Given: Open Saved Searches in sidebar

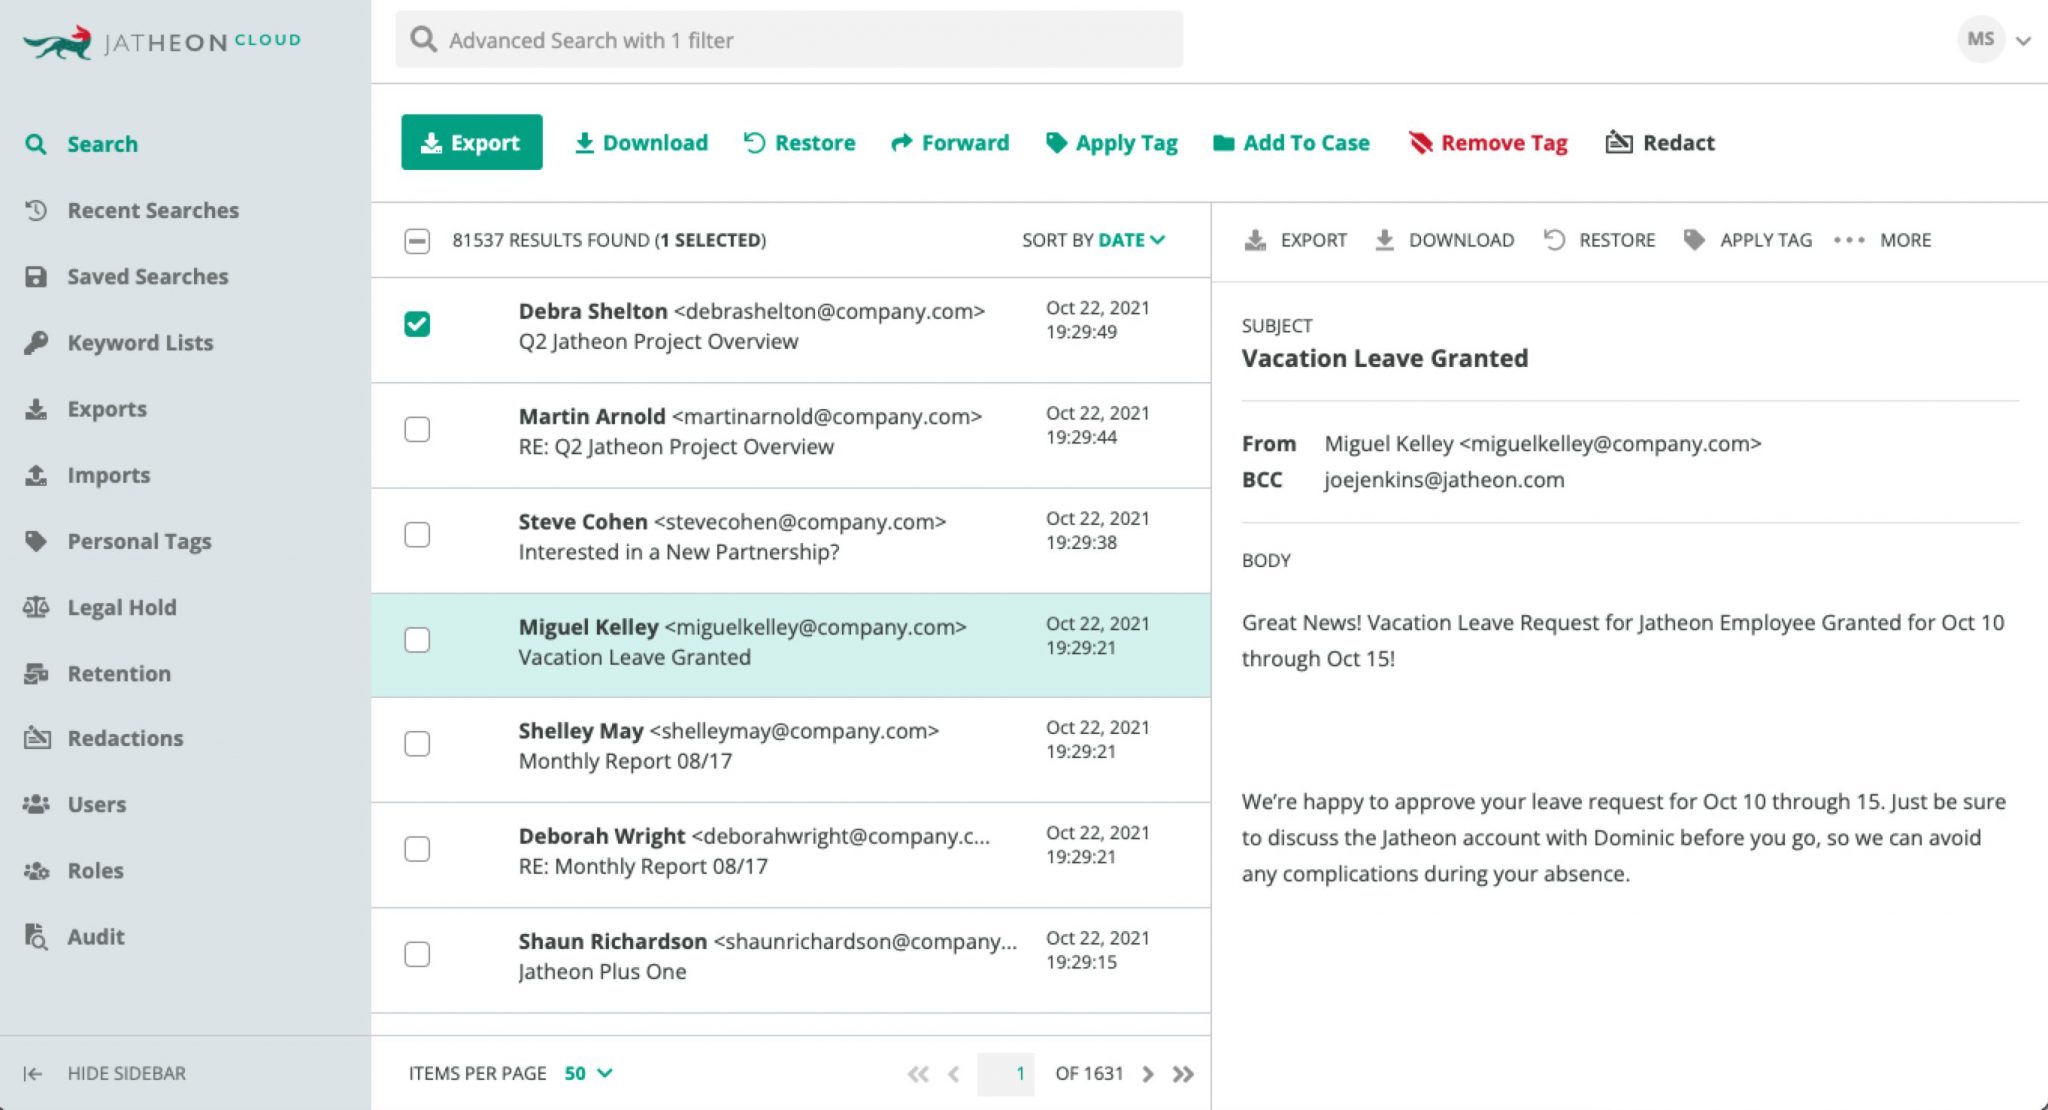Looking at the screenshot, I should click(148, 276).
